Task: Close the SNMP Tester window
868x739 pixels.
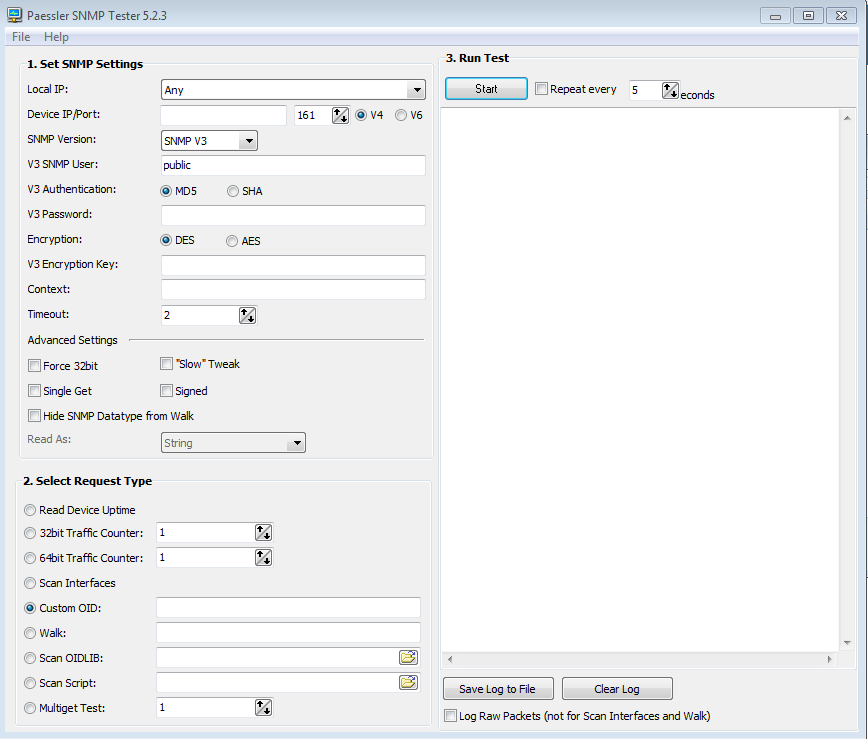Action: tap(841, 15)
